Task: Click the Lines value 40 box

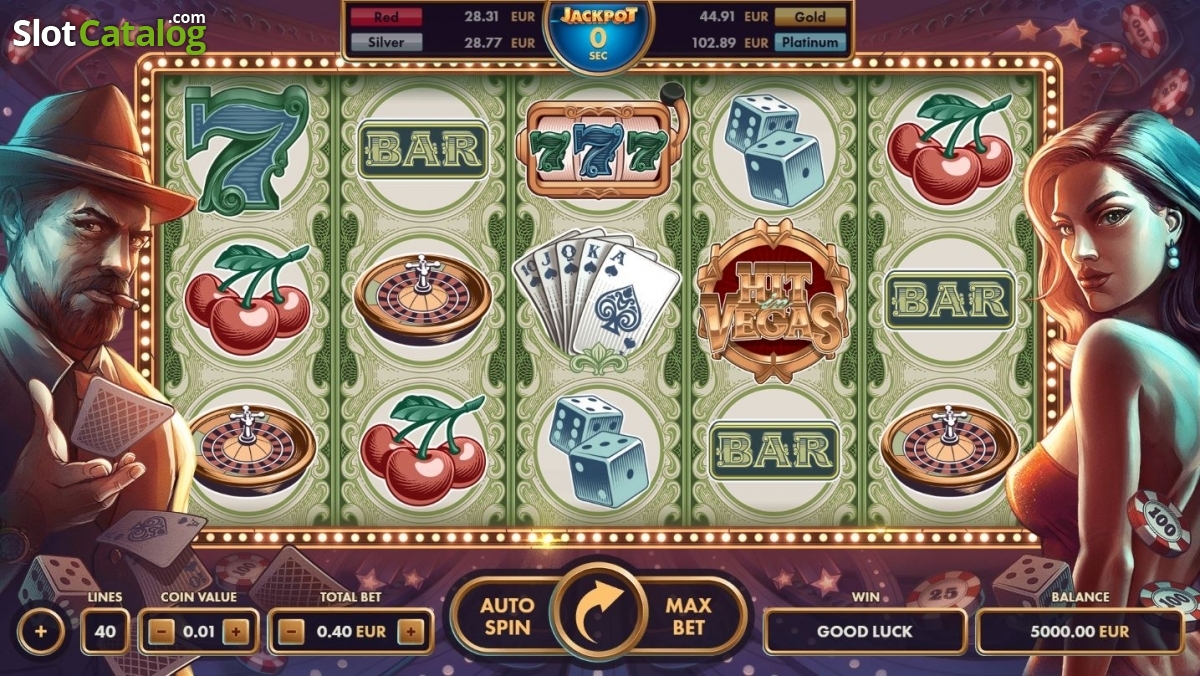Action: pos(104,632)
